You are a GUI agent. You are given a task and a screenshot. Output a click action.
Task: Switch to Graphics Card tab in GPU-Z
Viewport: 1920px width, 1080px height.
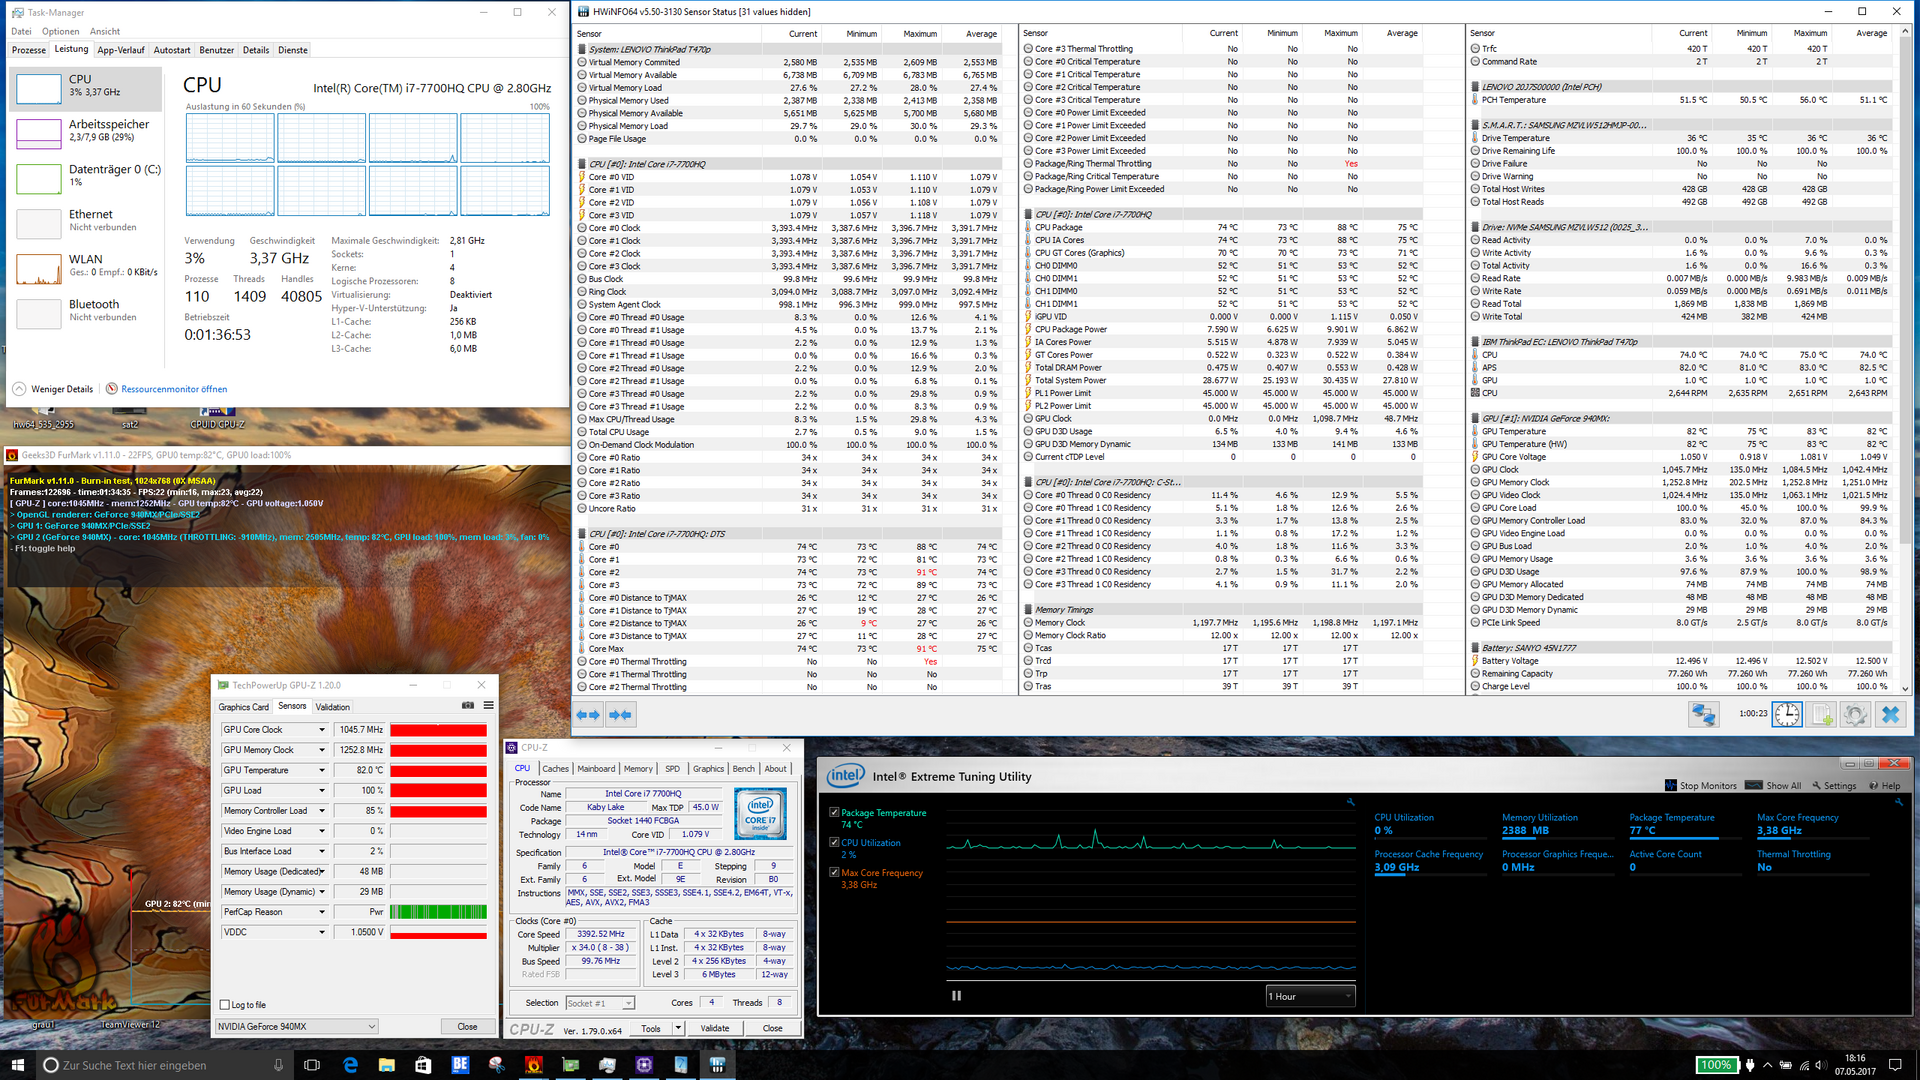click(x=244, y=707)
